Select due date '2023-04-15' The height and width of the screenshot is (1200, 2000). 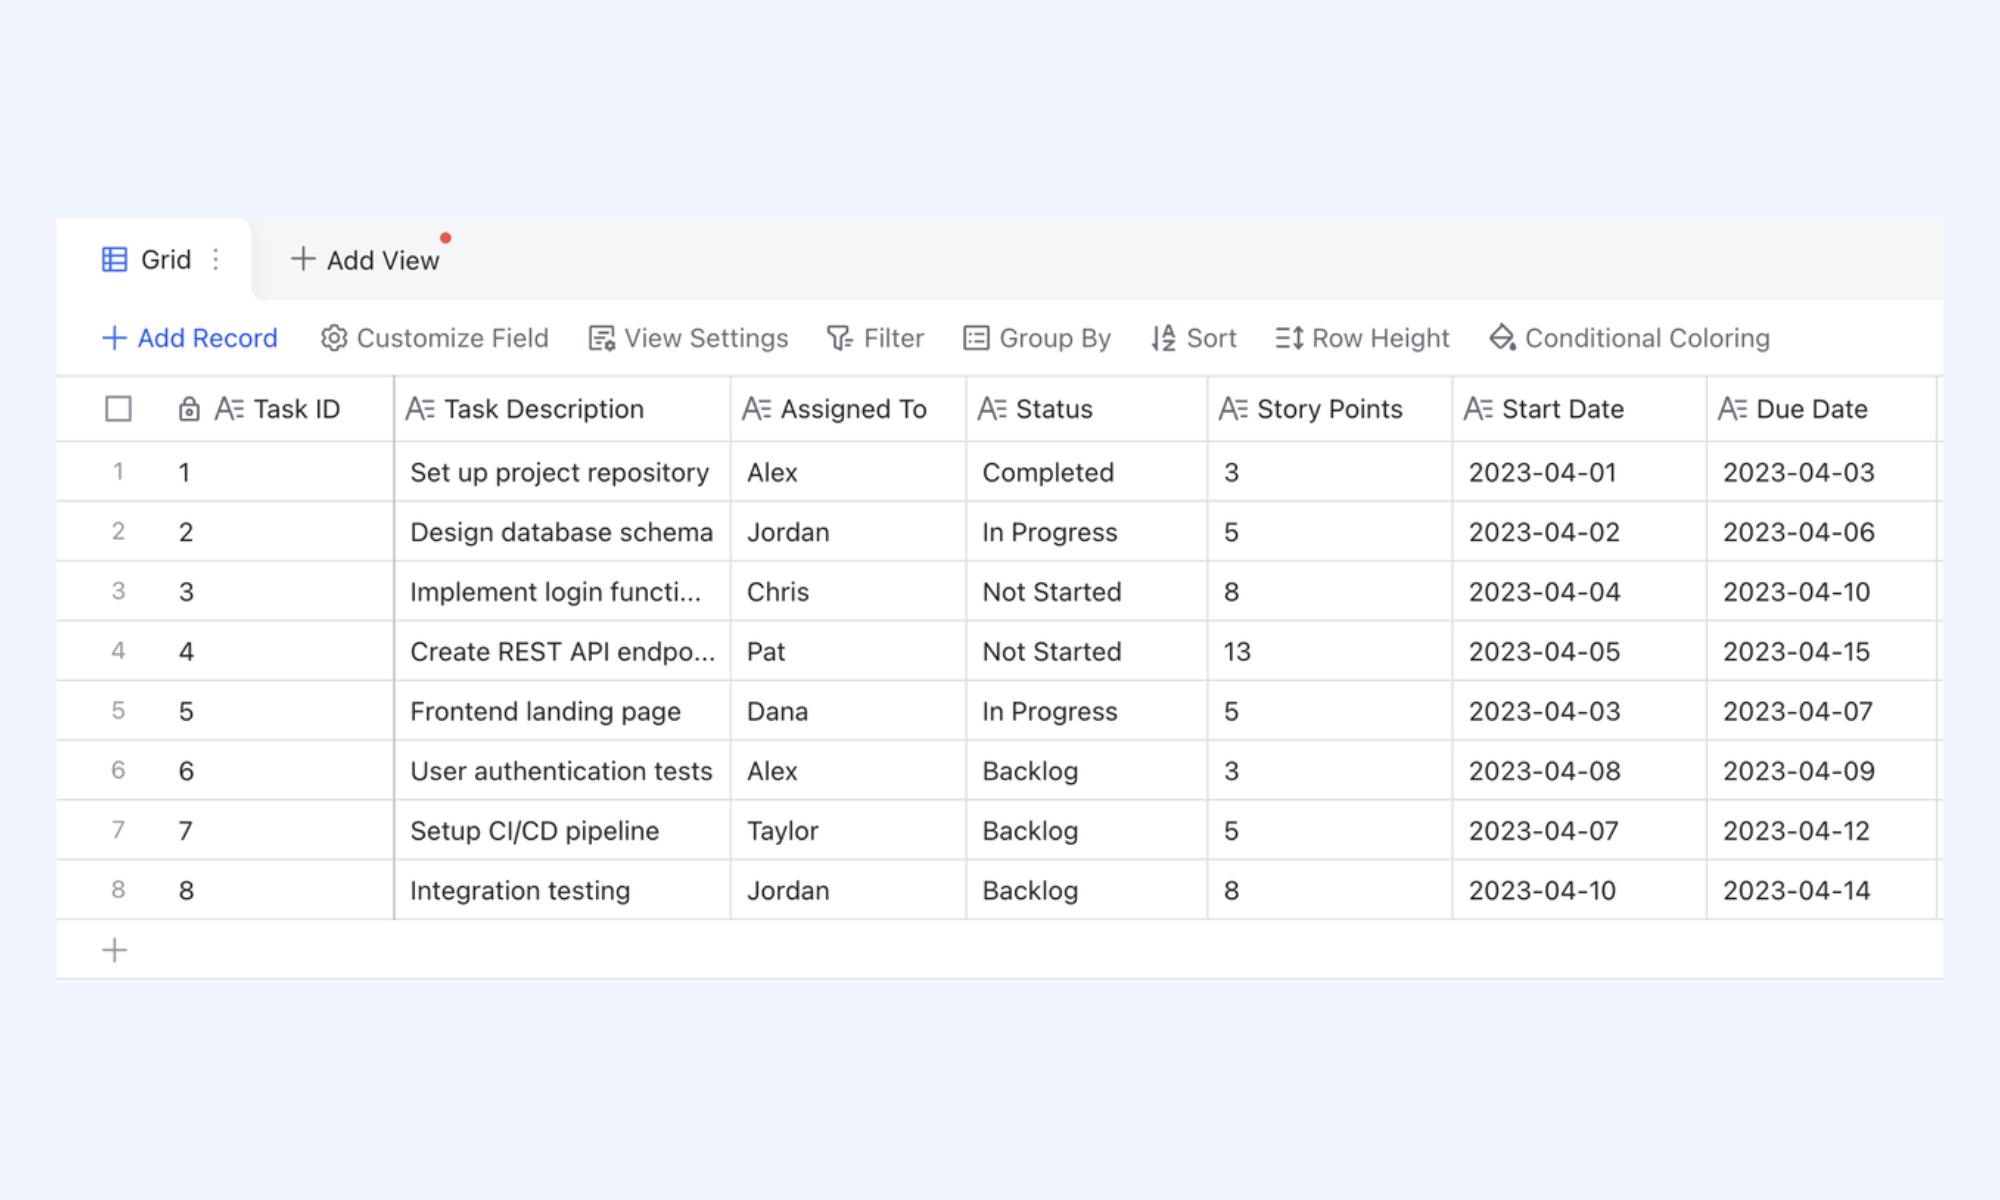pos(1822,652)
